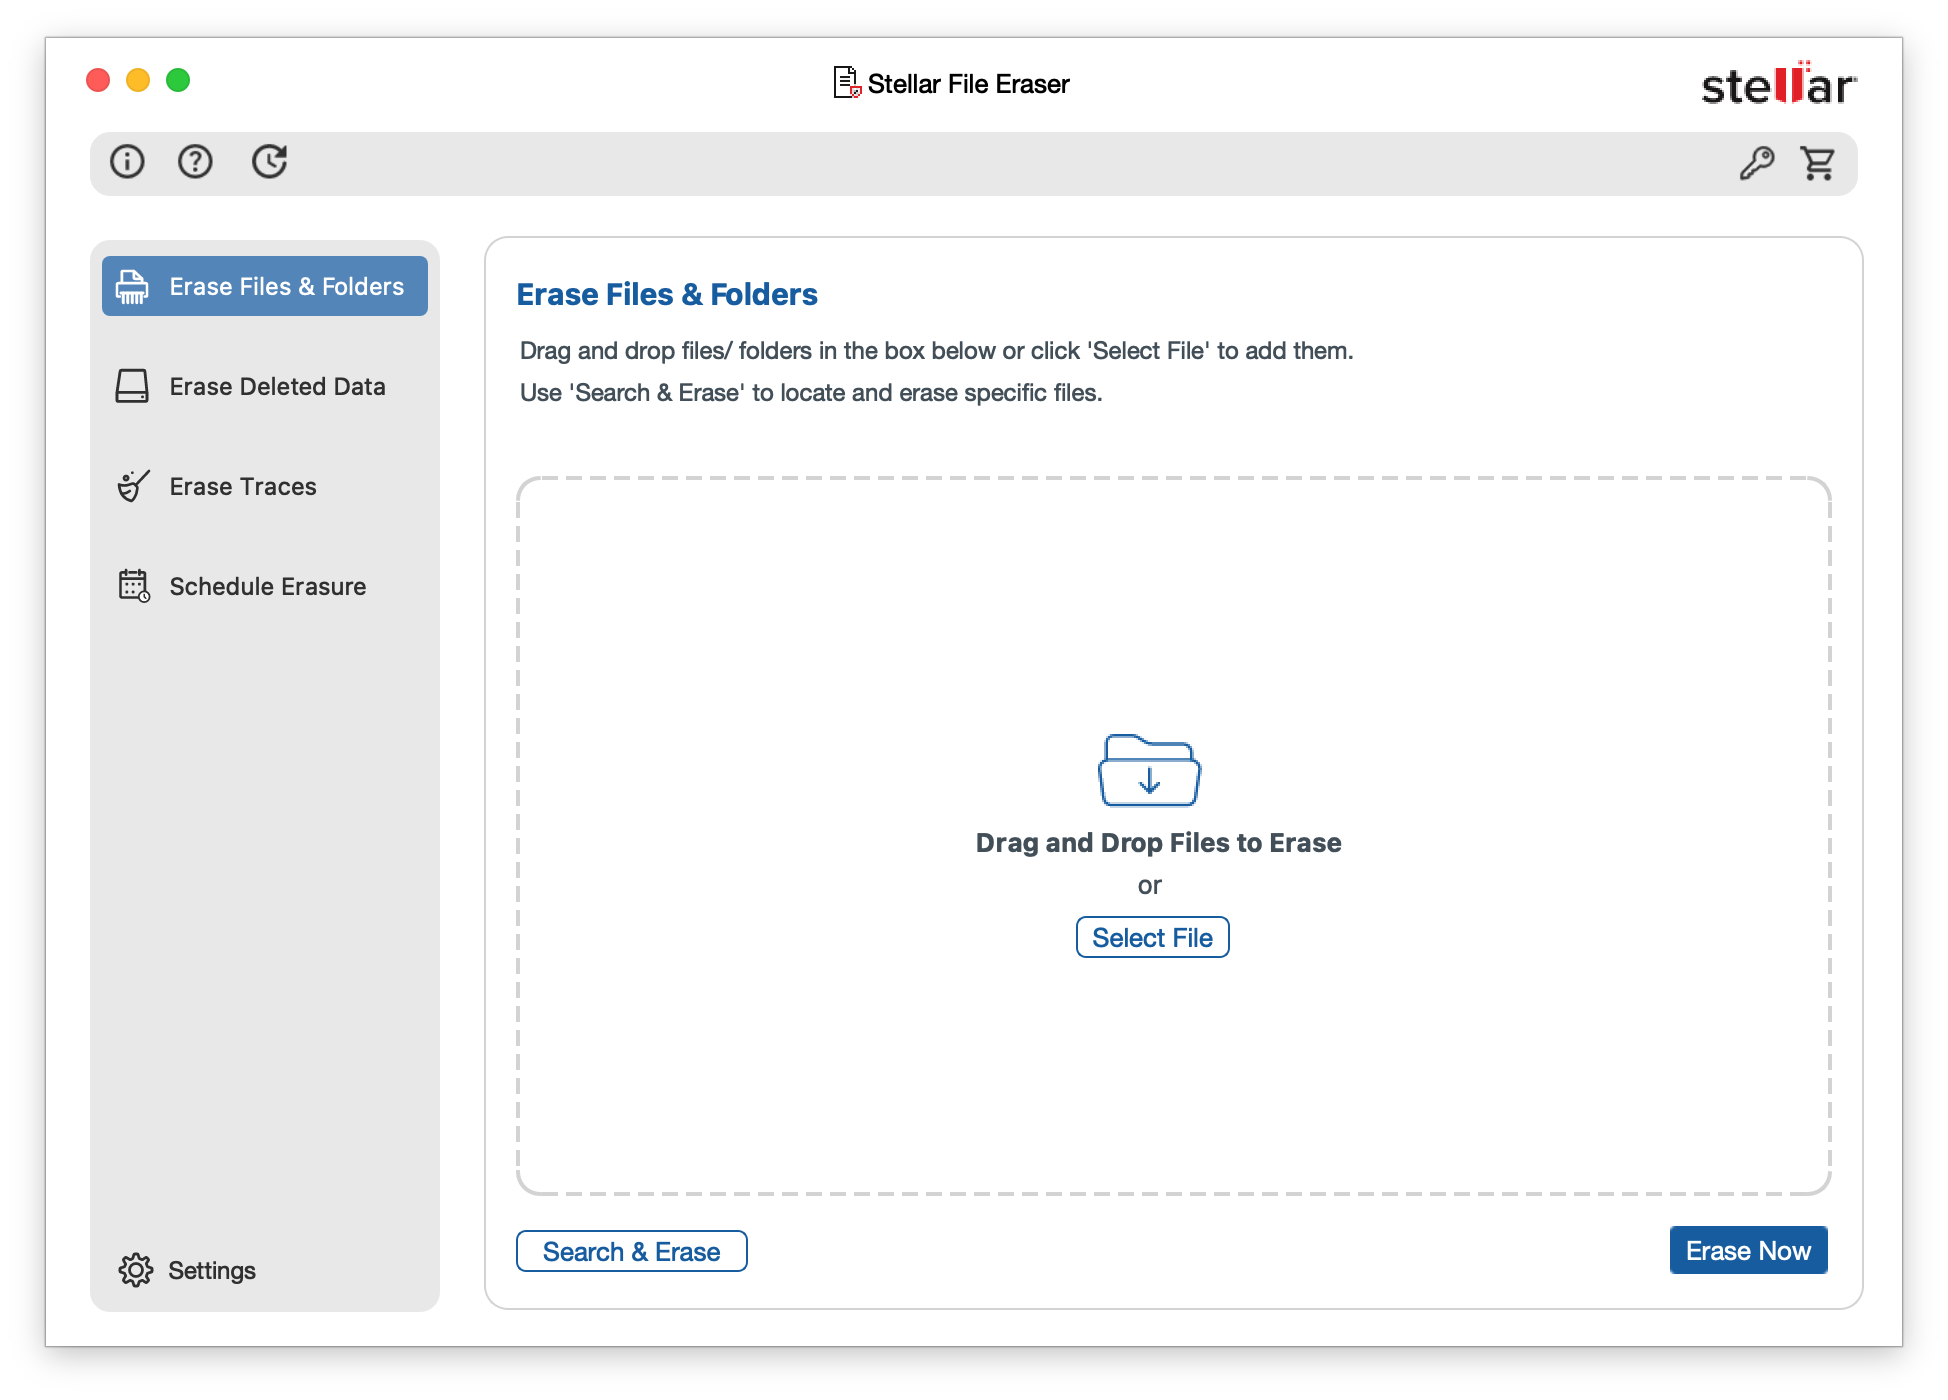Screen dimensions: 1948x1400
Task: Go to Schedule Erasure section
Action: click(x=267, y=587)
